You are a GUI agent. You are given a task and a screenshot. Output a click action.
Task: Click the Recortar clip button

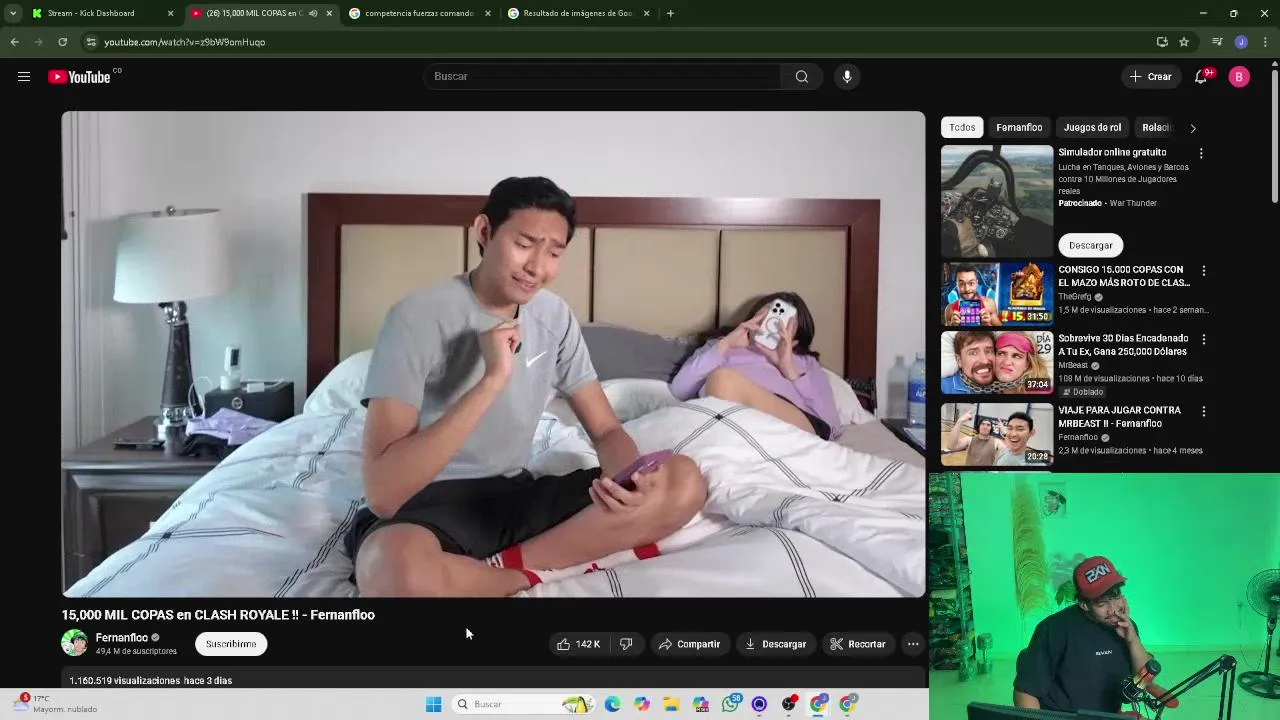pos(858,644)
